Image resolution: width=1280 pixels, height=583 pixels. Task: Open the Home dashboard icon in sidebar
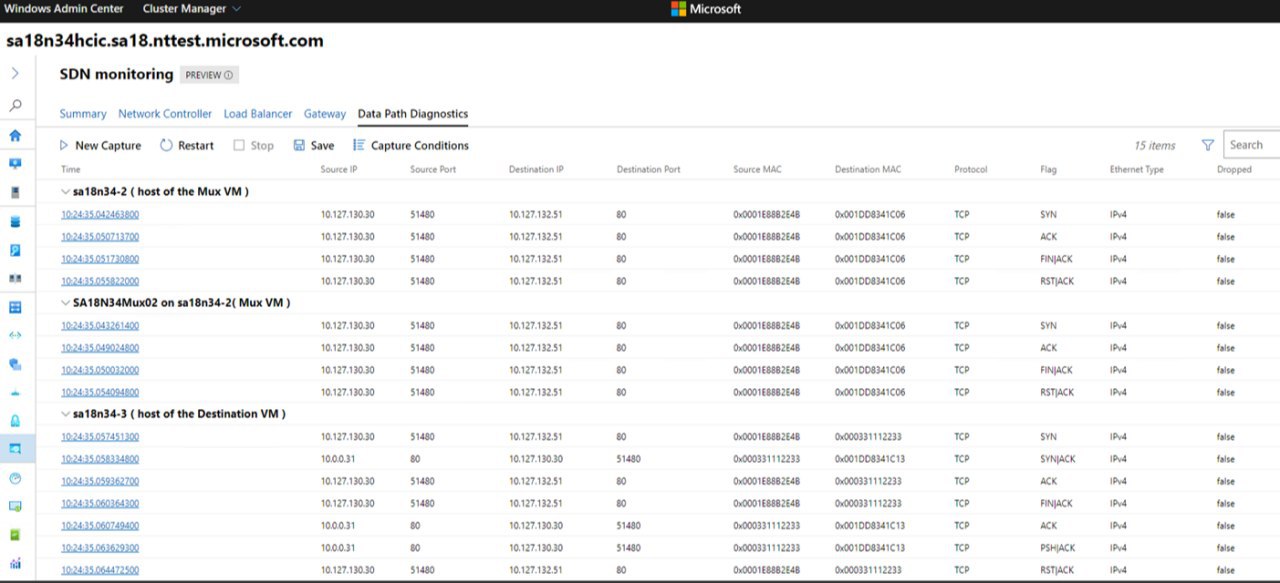click(x=15, y=136)
